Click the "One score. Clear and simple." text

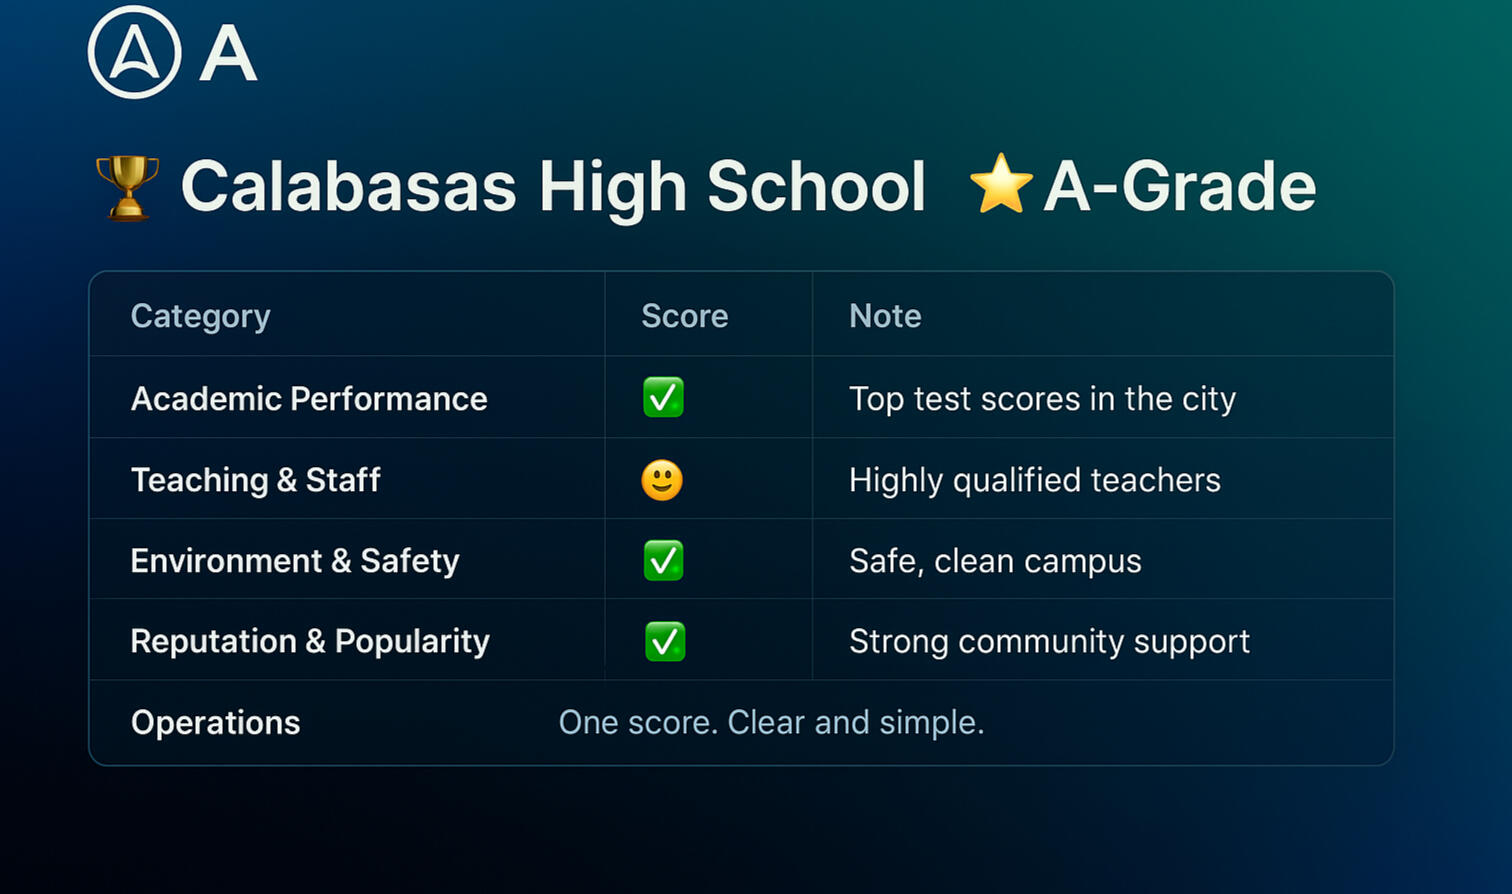(x=771, y=722)
